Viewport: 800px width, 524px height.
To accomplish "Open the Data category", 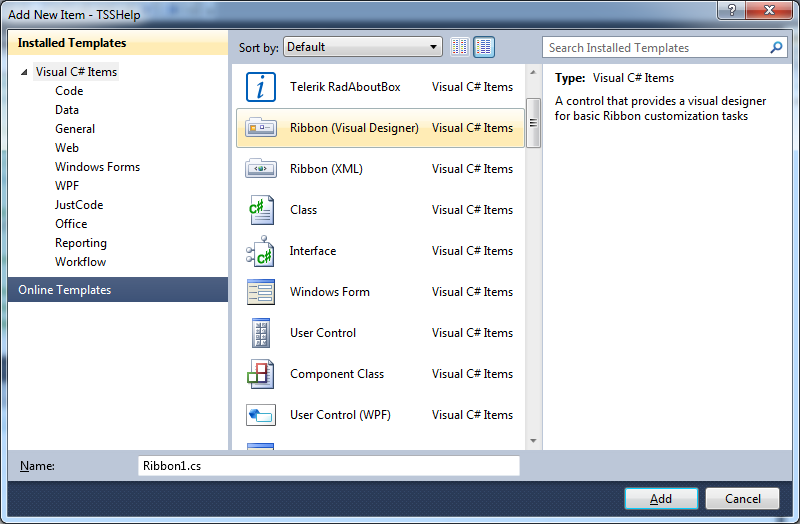I will coord(67,110).
